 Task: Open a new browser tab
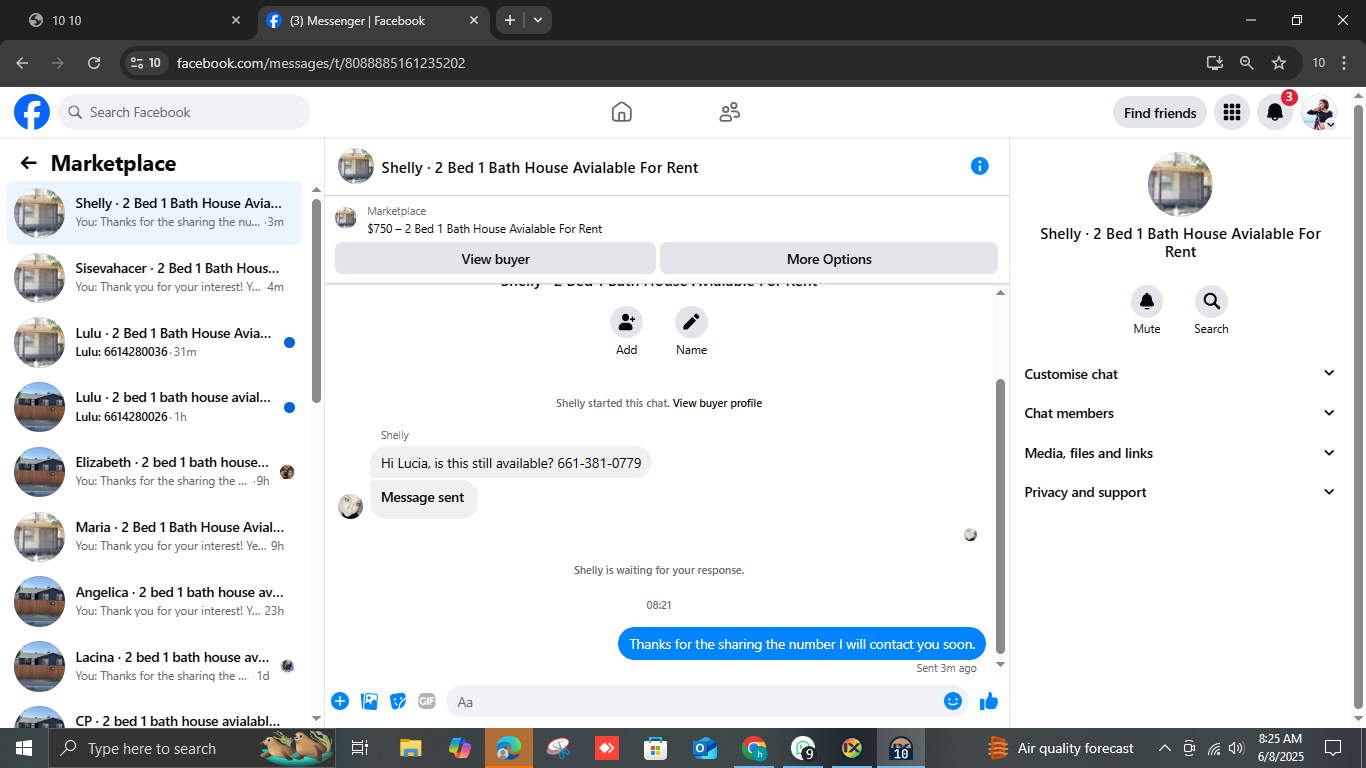click(510, 20)
